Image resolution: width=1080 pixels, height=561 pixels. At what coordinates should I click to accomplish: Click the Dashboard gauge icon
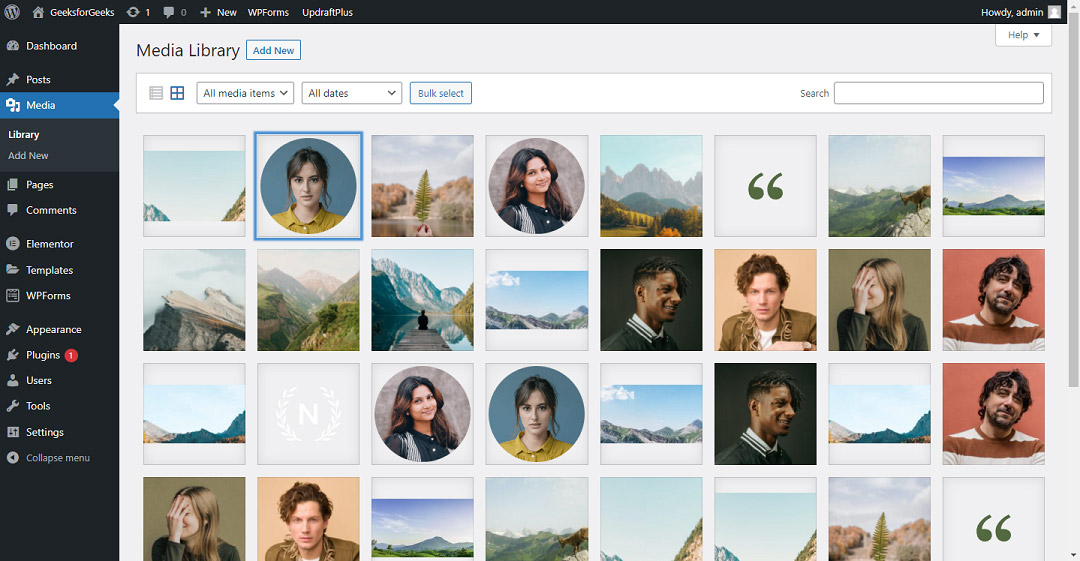(12, 45)
